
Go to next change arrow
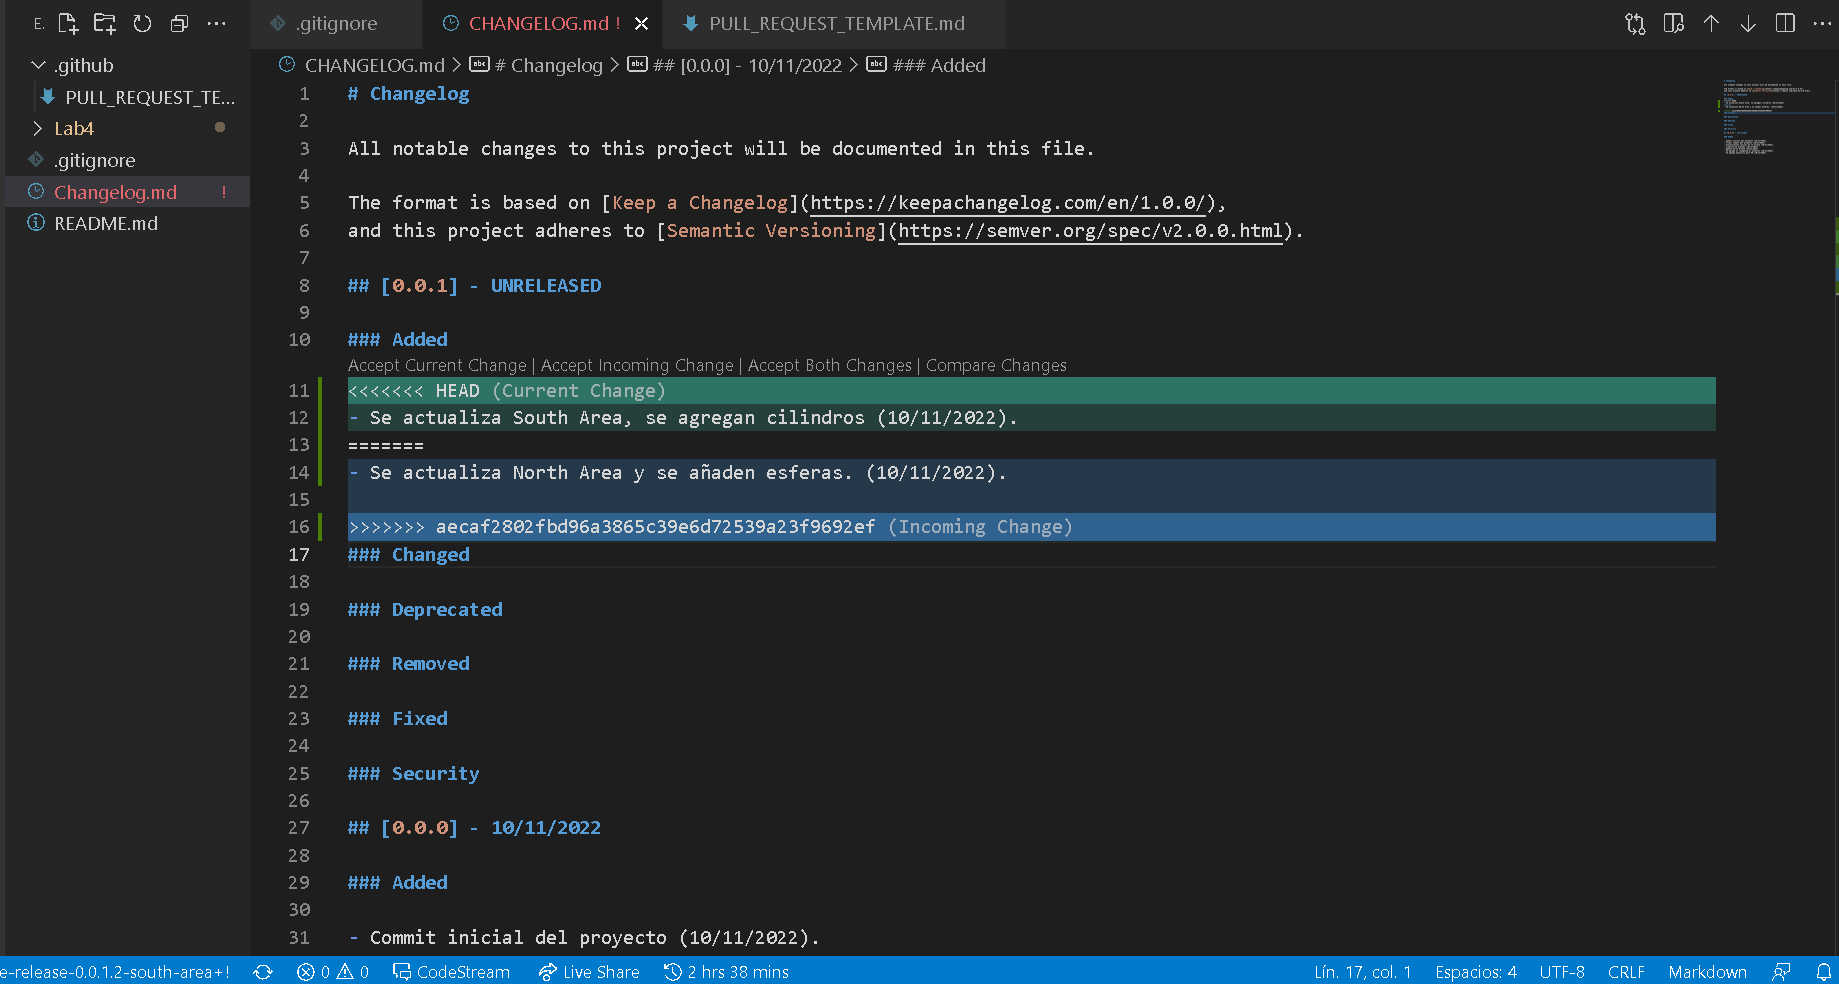[1748, 23]
